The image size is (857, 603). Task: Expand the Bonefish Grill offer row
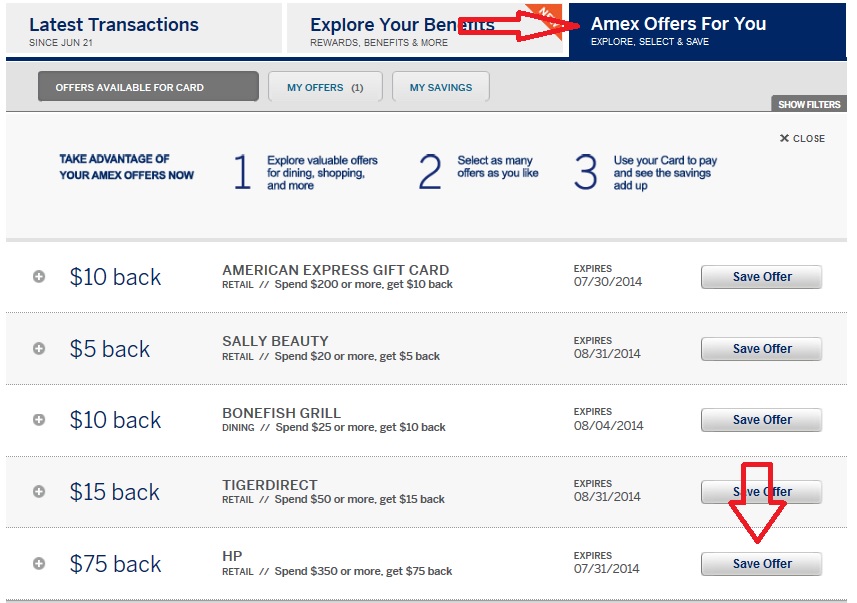(x=39, y=420)
